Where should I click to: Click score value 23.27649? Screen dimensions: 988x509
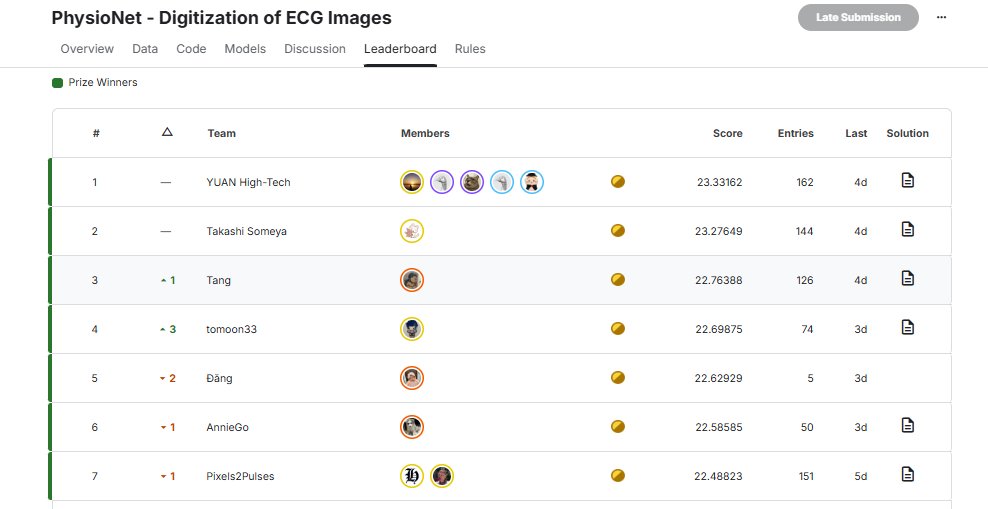click(719, 231)
